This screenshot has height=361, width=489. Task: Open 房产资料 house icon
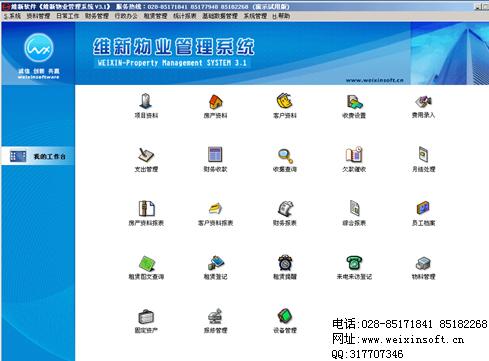pos(216,101)
